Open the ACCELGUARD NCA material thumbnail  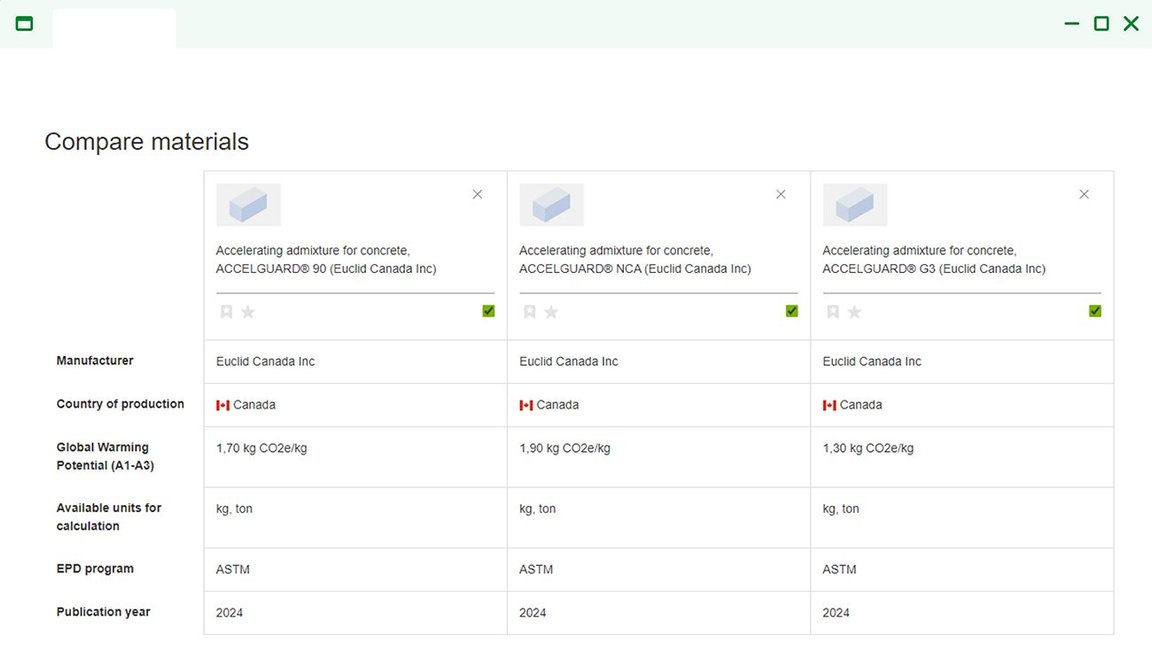pyautogui.click(x=552, y=205)
